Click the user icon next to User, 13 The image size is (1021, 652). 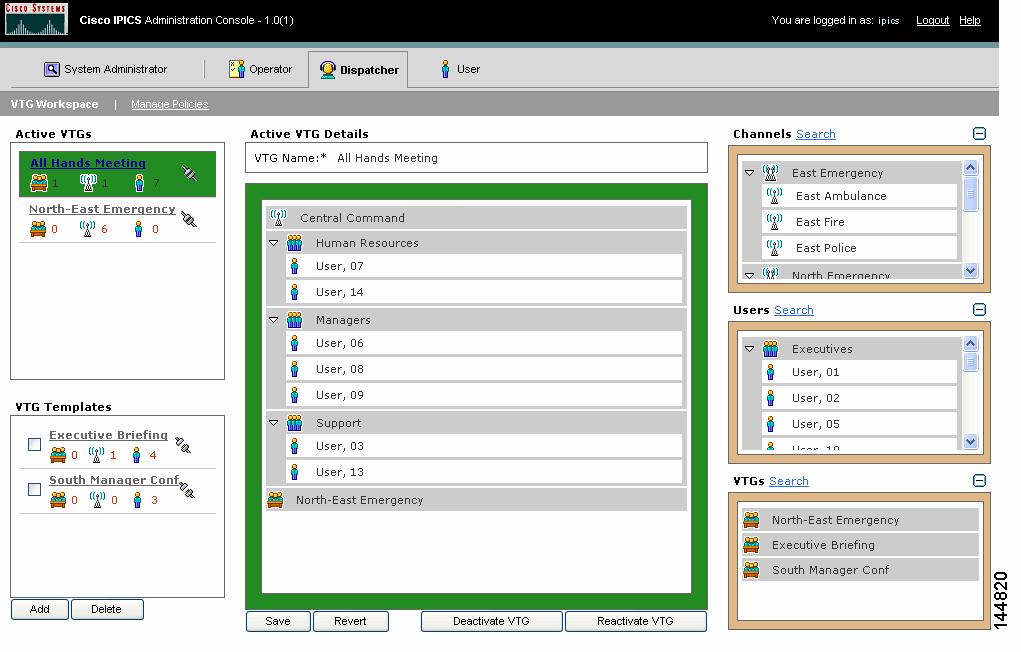click(x=294, y=472)
